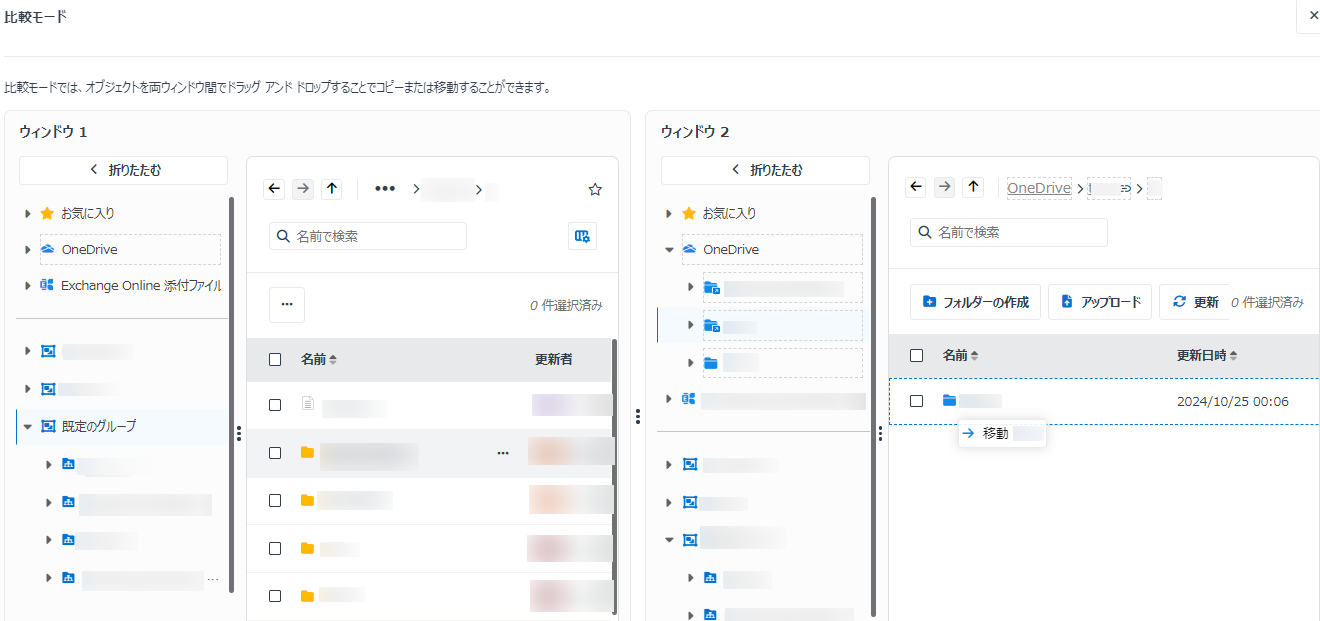The width and height of the screenshot is (1320, 621).
Task: Navigate up one folder level in ウィンドウ 2
Action: (971, 186)
